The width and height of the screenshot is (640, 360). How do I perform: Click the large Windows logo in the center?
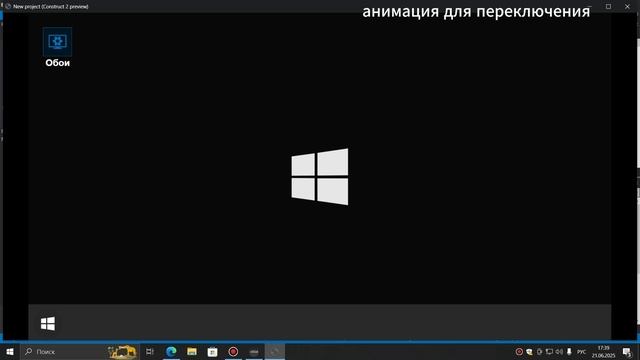320,177
